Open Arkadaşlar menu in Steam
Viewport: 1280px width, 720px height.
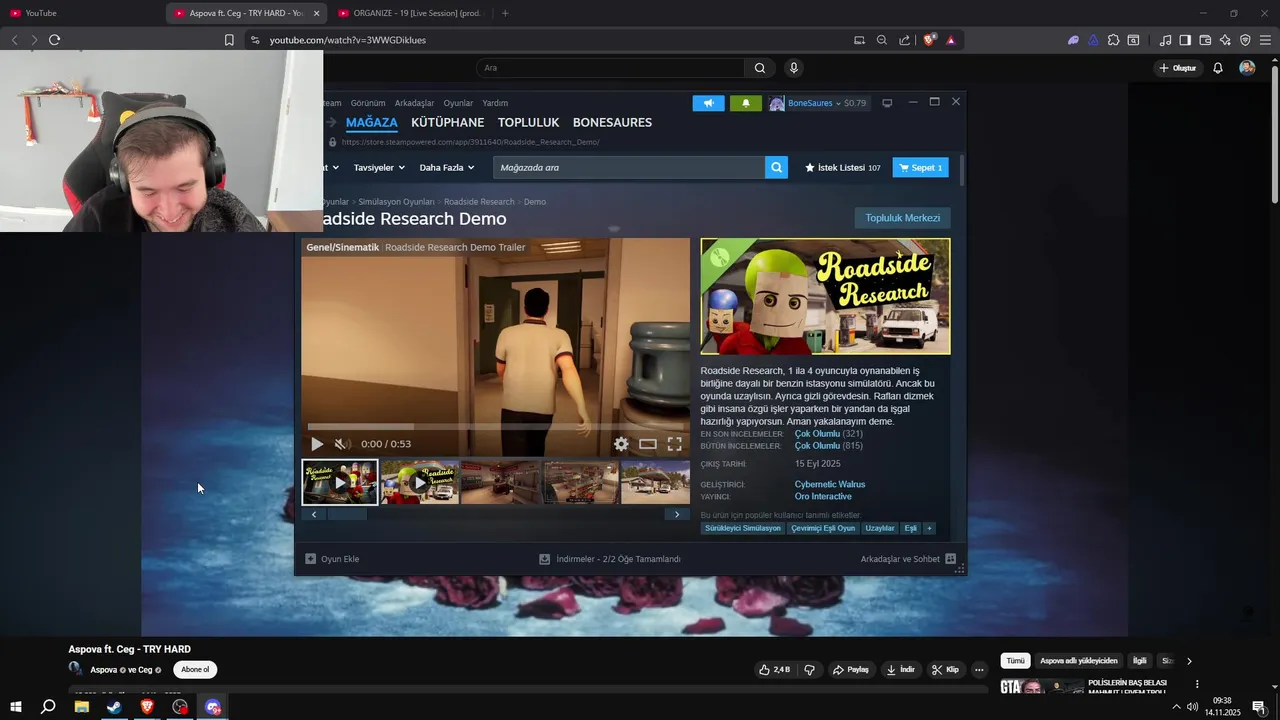click(414, 103)
